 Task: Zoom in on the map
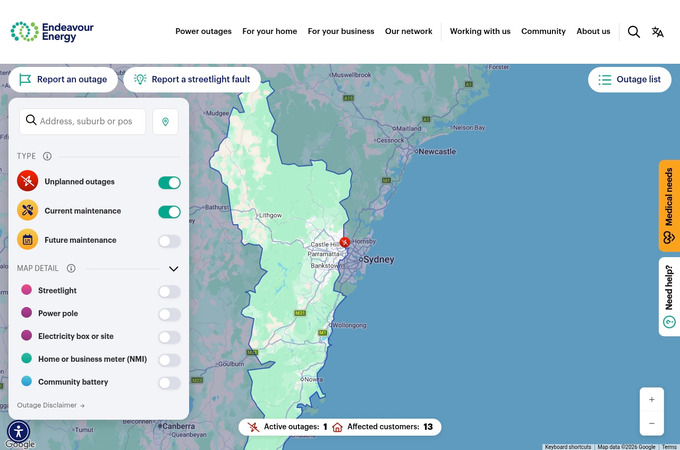651,400
